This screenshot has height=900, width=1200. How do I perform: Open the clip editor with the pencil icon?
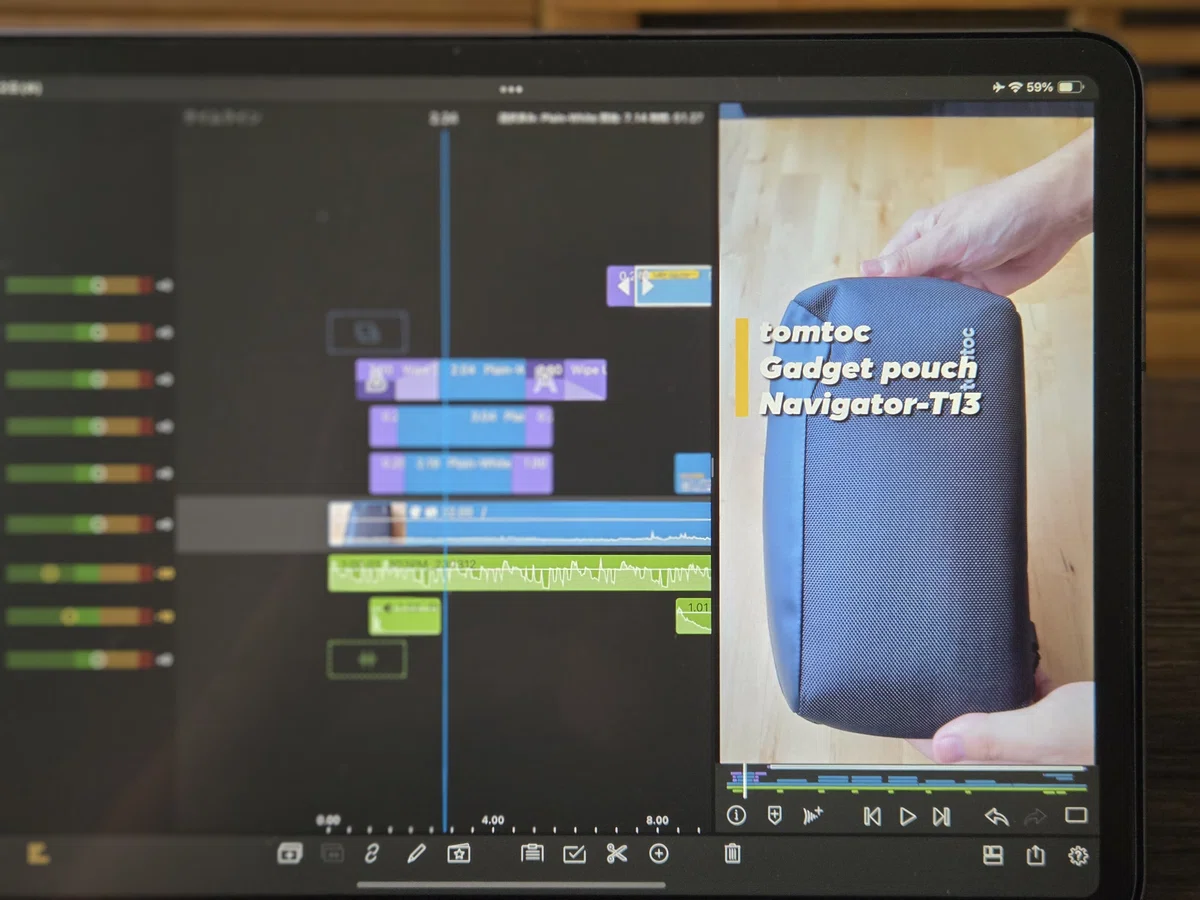click(416, 854)
